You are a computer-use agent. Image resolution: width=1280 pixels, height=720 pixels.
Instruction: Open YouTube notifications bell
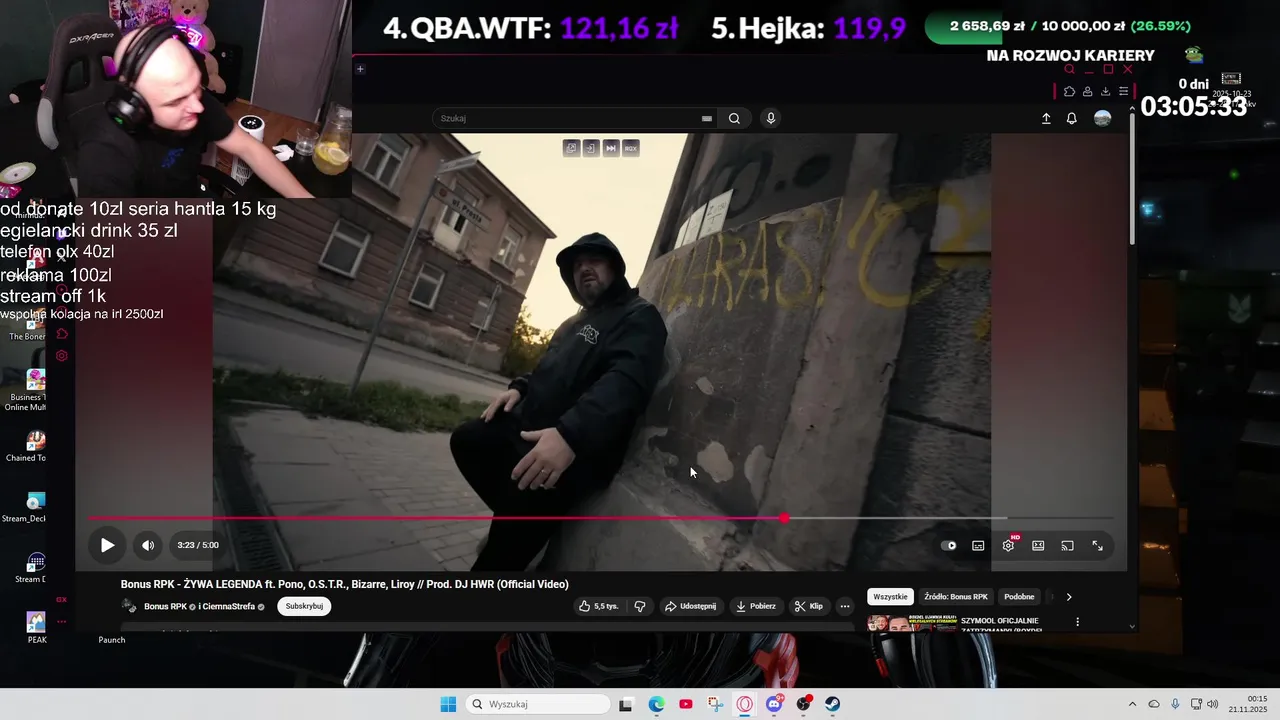click(x=1071, y=118)
